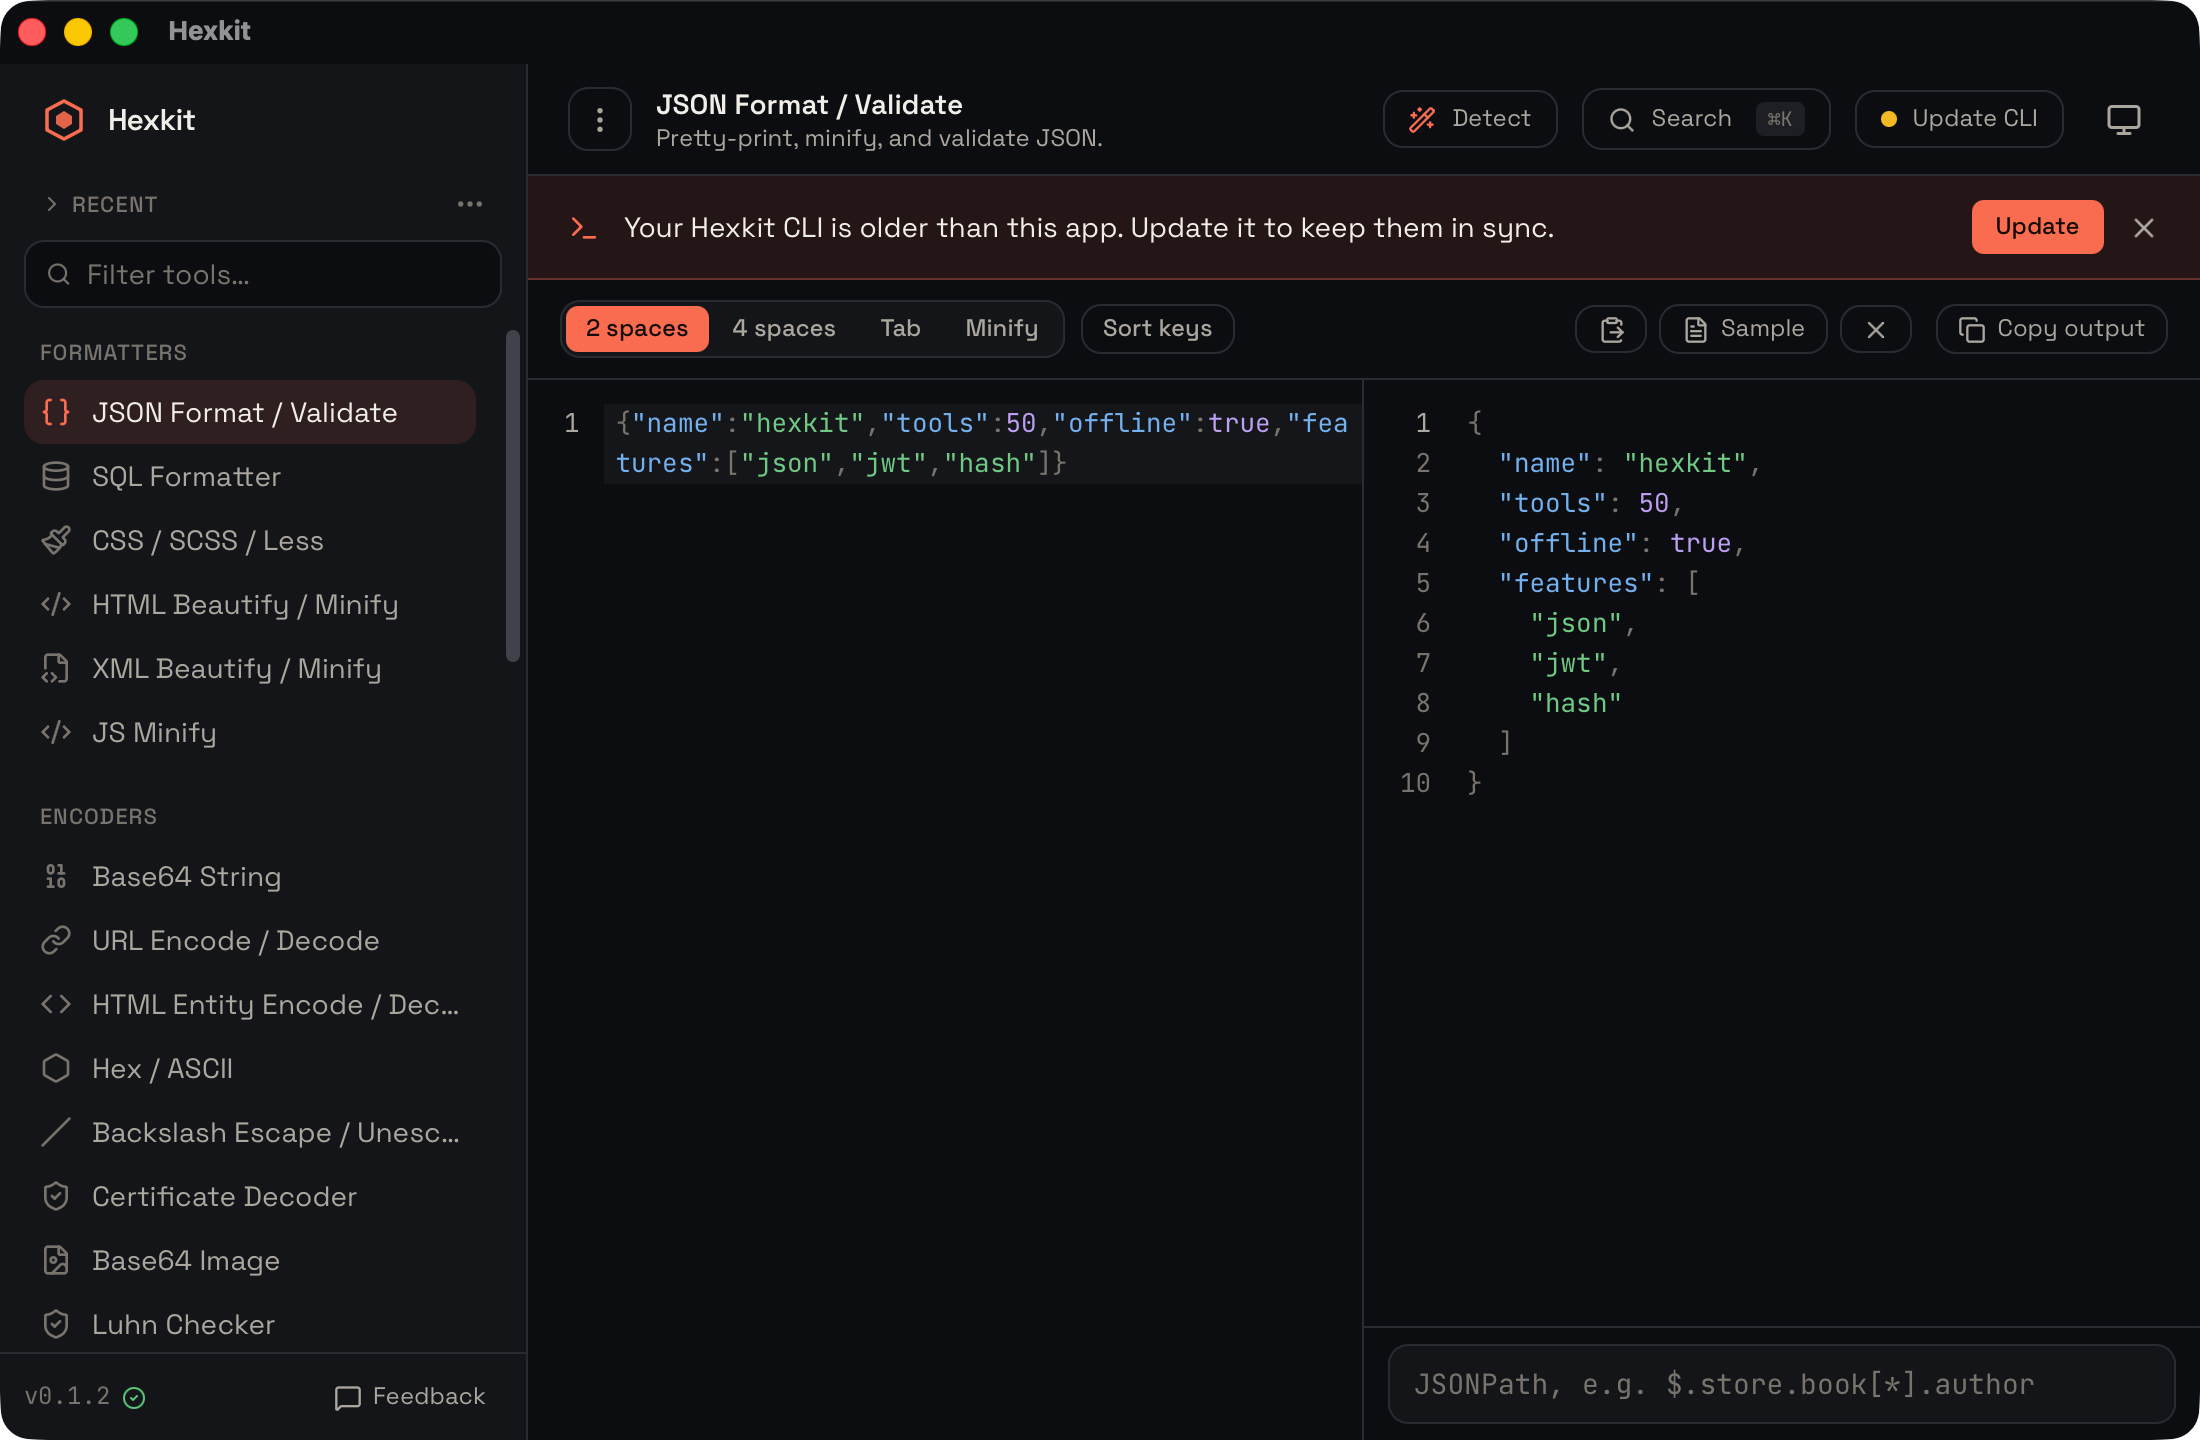Select 4 spaces indentation
Image resolution: width=2200 pixels, height=1440 pixels.
click(x=784, y=329)
